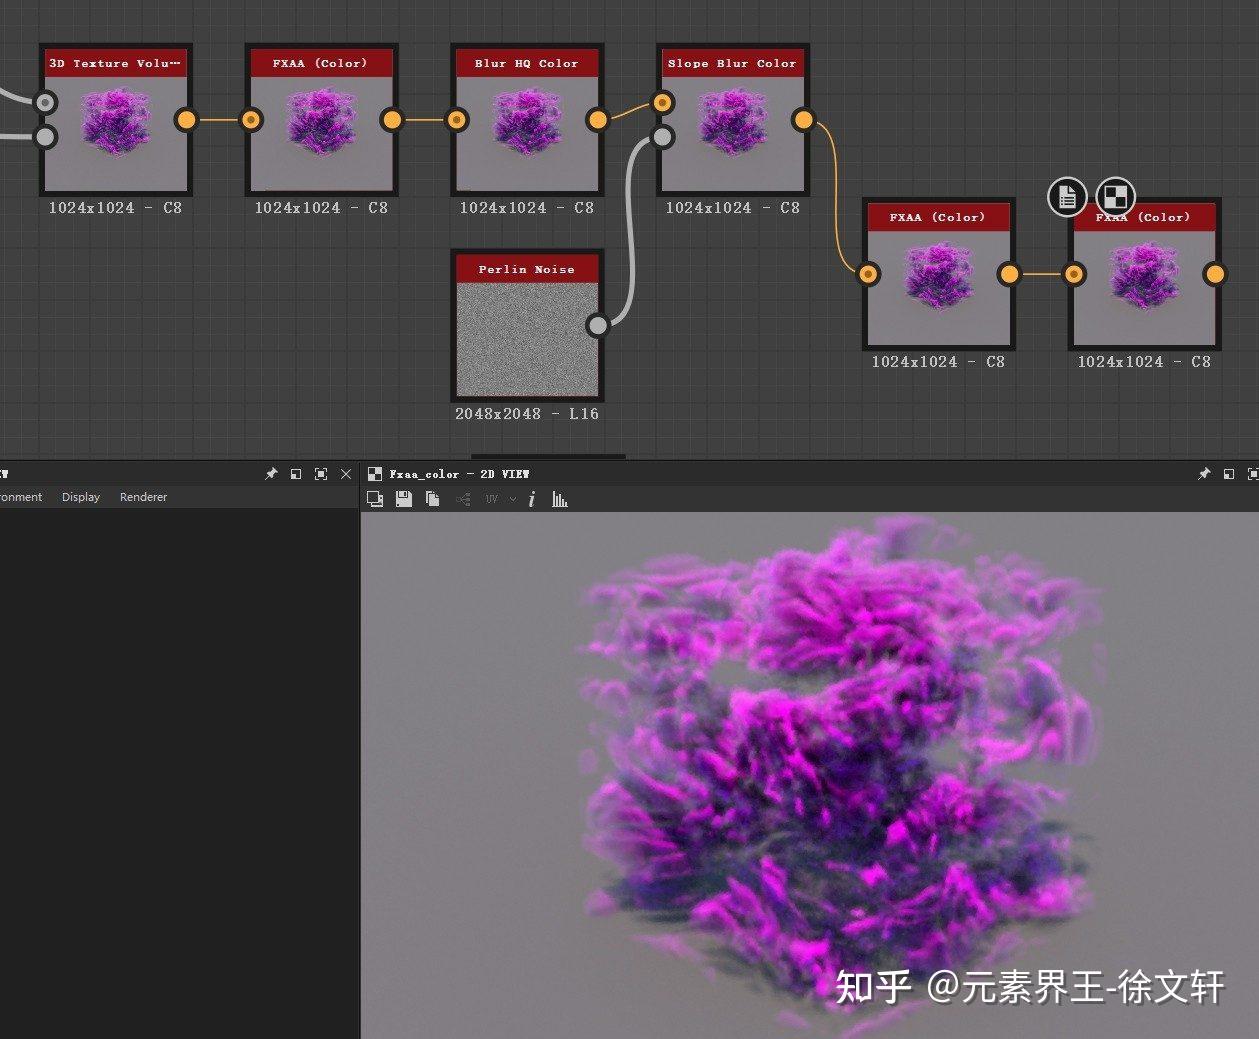The height and width of the screenshot is (1039, 1259).
Task: Open the UV display options dropdown
Action: (511, 499)
